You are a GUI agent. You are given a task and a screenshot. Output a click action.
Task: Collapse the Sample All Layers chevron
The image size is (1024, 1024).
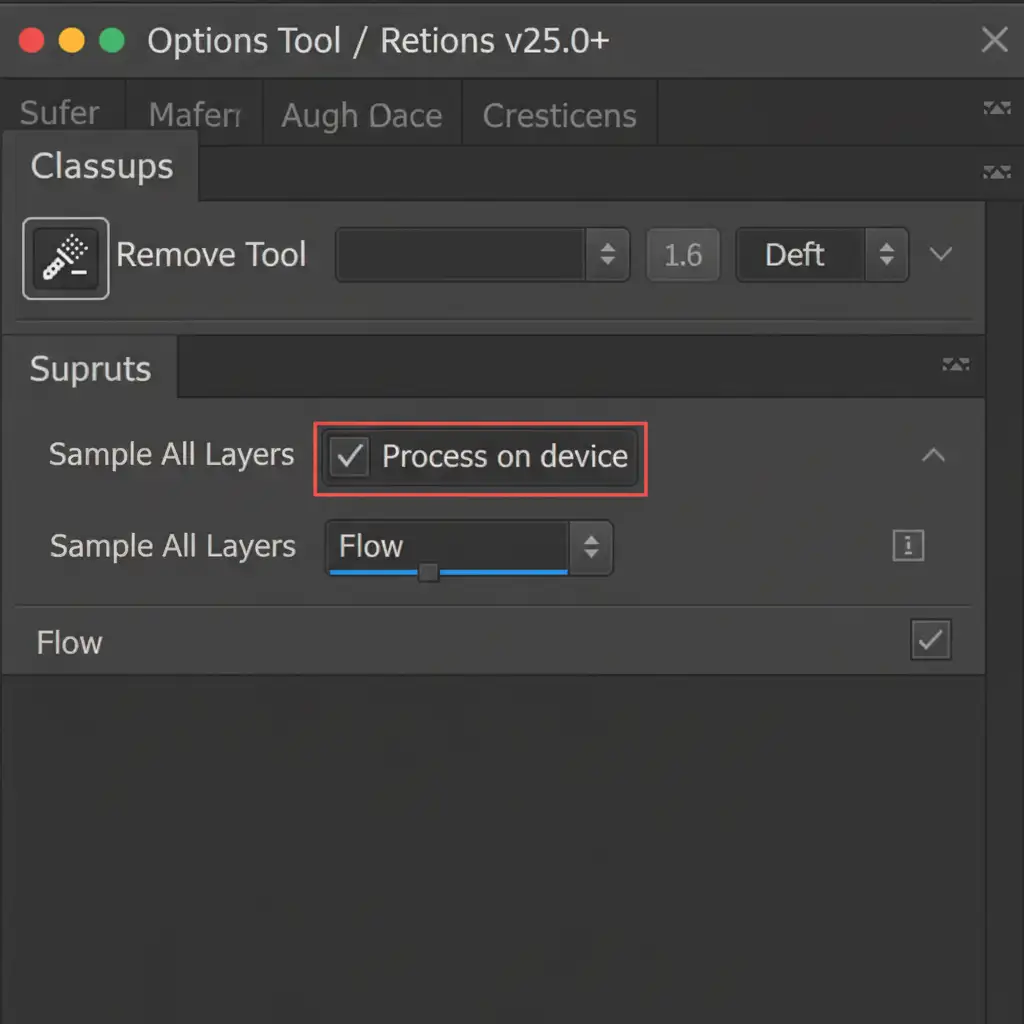(x=933, y=456)
